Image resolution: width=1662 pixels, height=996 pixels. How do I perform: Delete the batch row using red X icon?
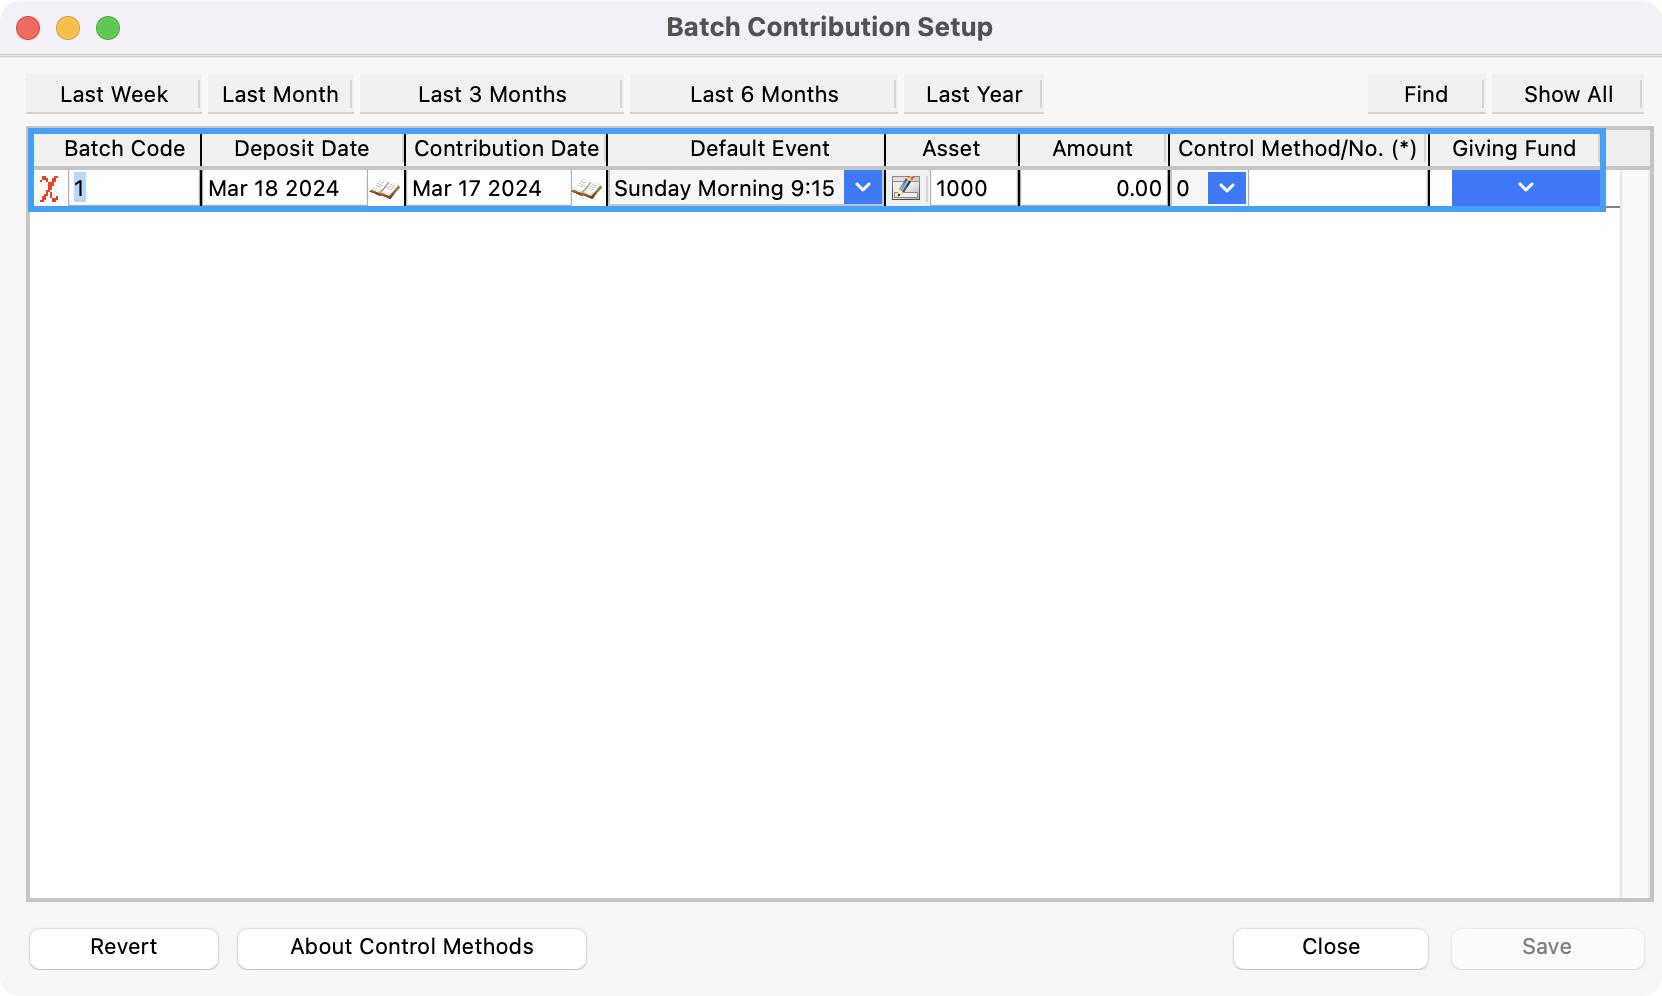(x=48, y=188)
